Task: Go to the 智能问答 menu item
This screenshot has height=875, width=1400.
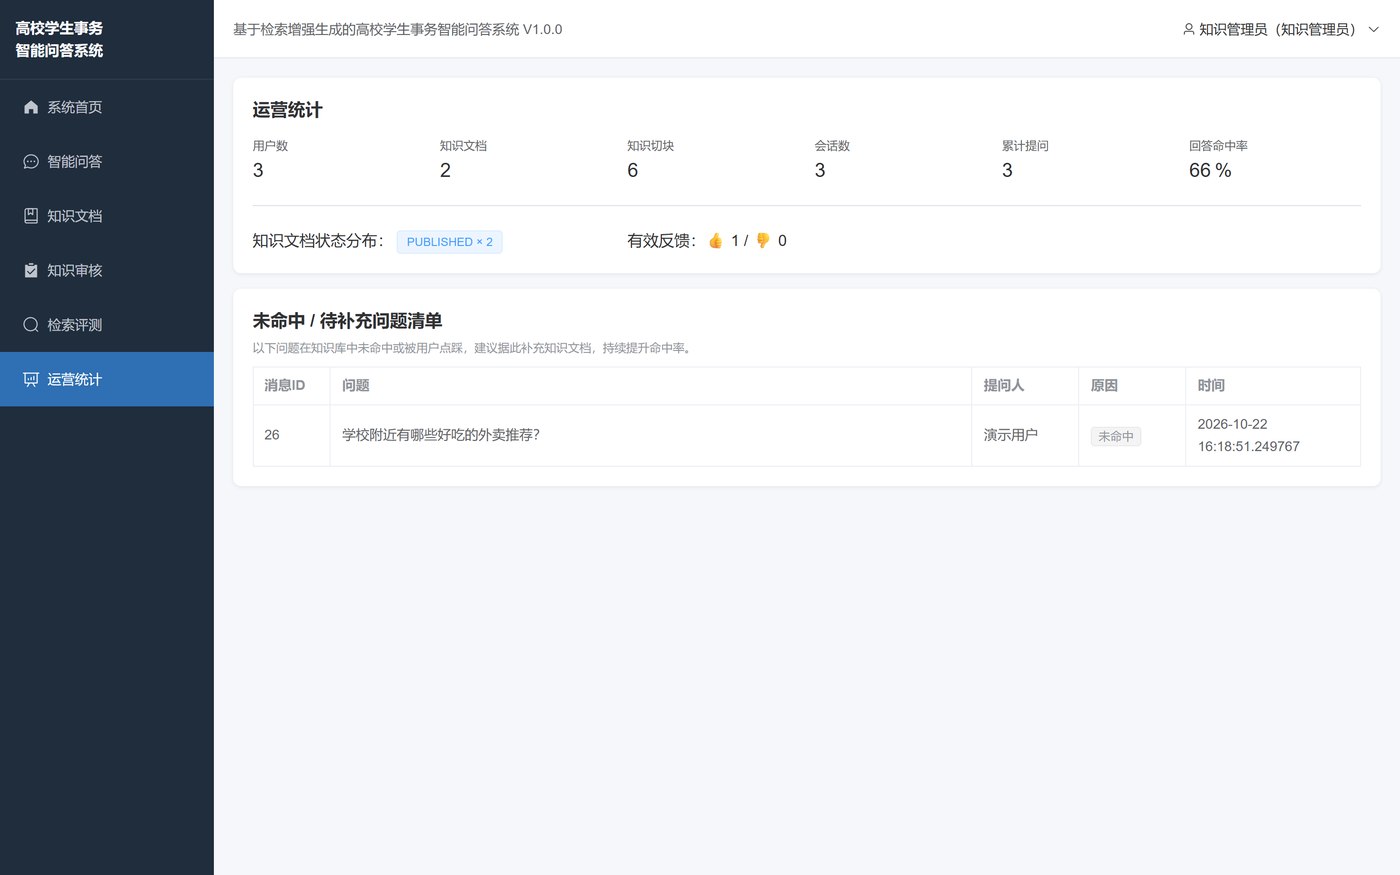Action: 107,162
